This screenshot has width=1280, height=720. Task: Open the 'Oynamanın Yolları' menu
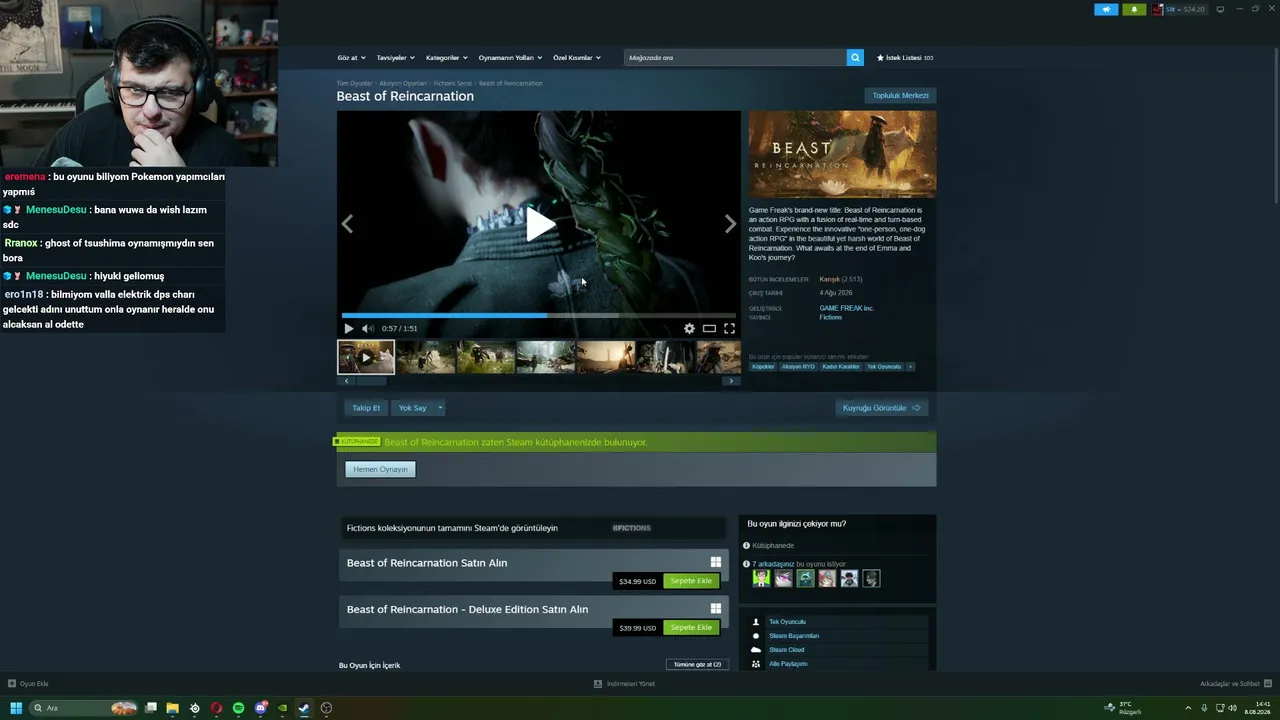coord(510,58)
